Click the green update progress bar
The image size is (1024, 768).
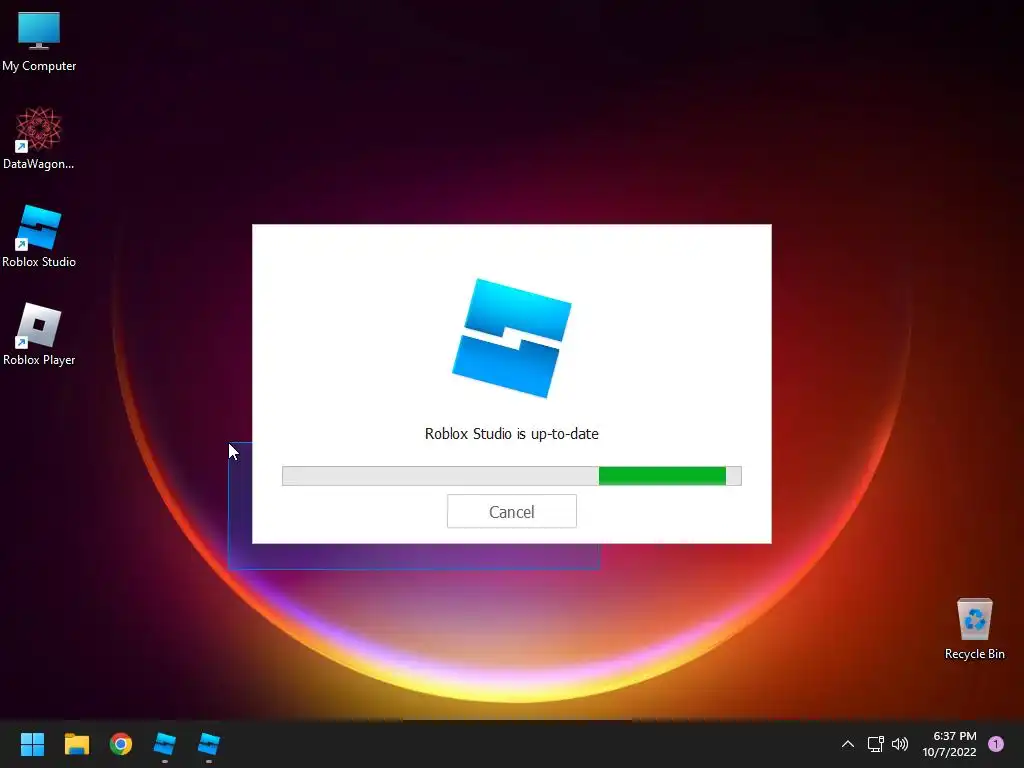(x=511, y=476)
